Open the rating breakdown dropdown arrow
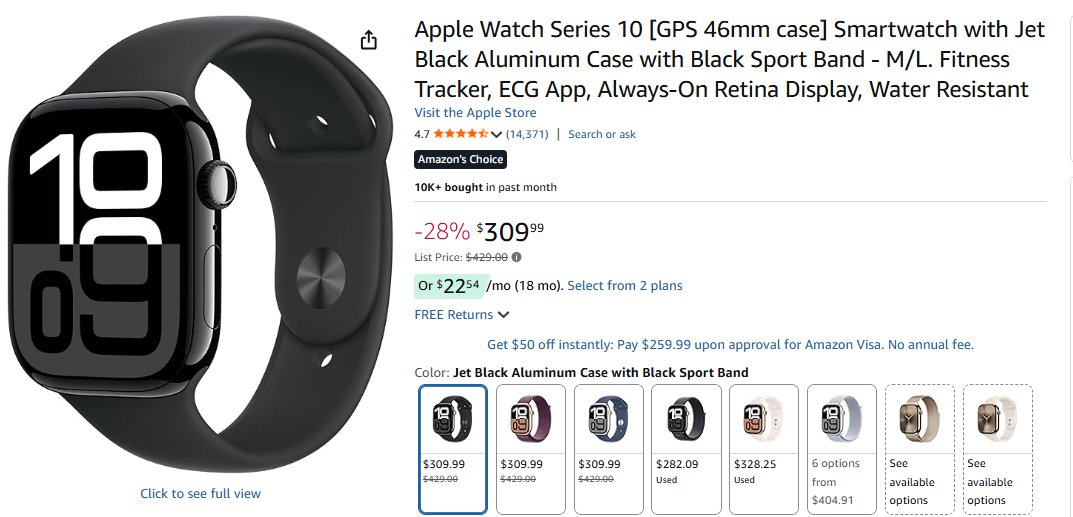Image resolution: width=1073 pixels, height=517 pixels. click(496, 134)
